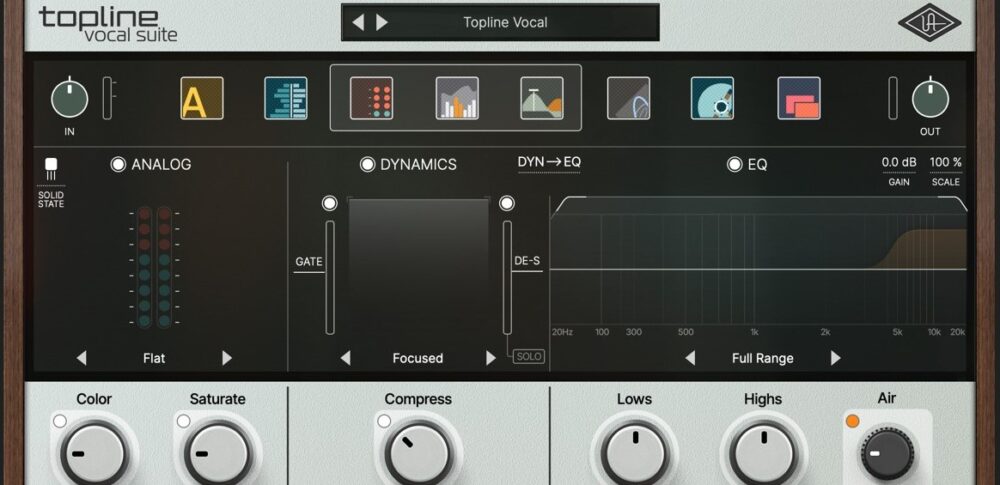This screenshot has width=1000, height=485.
Task: Toggle the De-S enable button
Action: [x=506, y=204]
